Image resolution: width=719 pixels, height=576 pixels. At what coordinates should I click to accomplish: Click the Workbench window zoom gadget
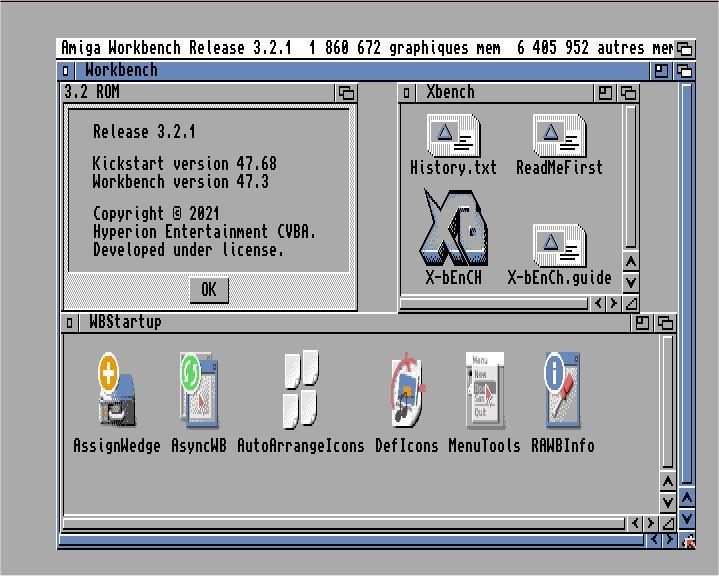[x=661, y=71]
